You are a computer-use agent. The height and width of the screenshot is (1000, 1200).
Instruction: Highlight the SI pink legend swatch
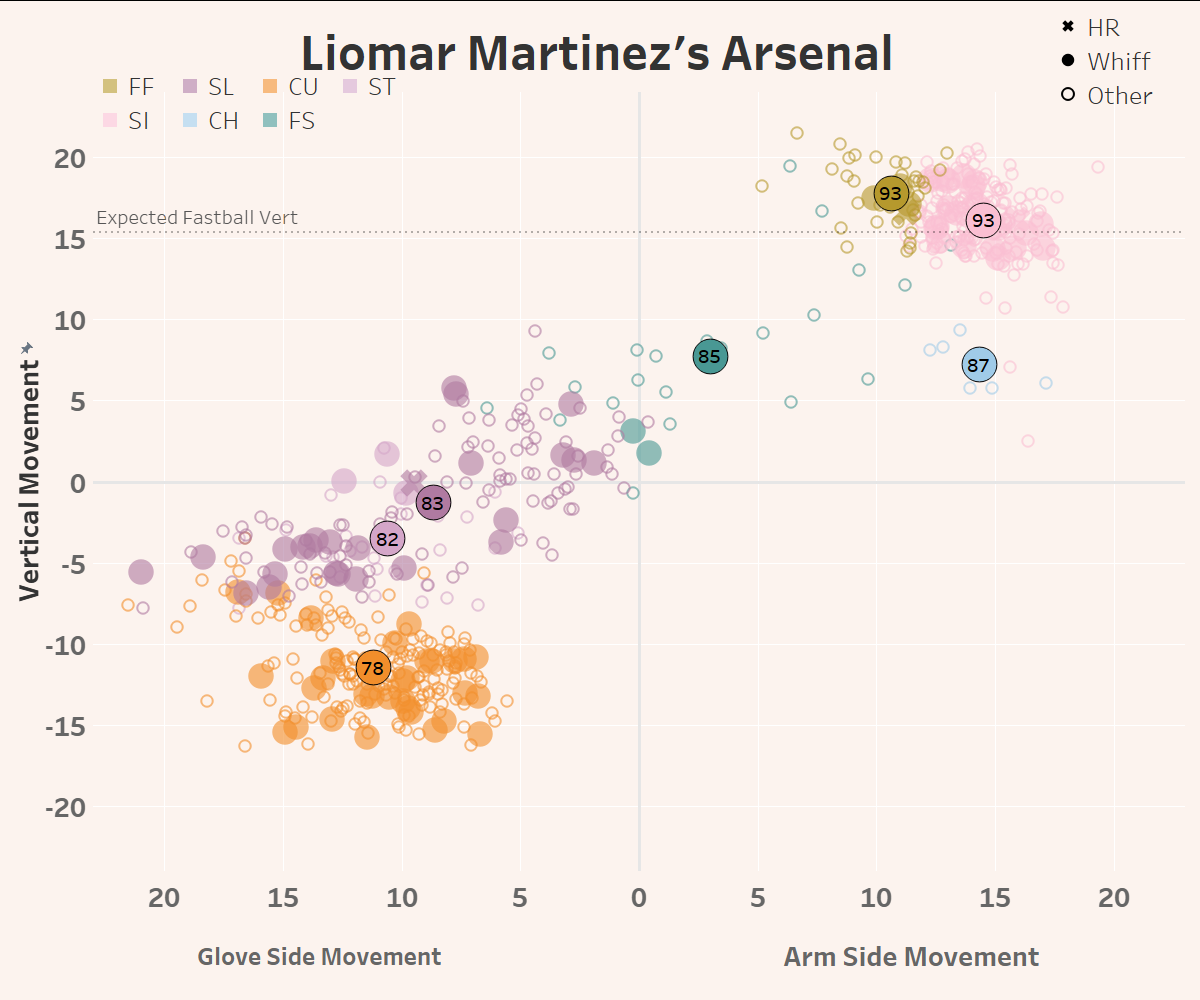click(110, 121)
